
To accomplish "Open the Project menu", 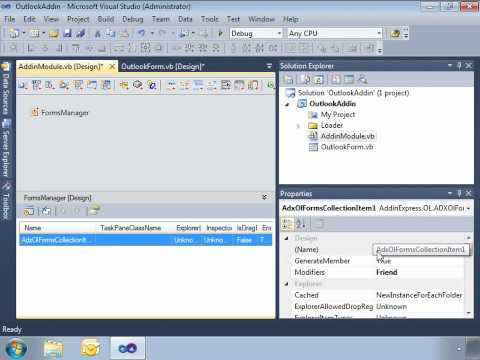I will [x=78, y=19].
